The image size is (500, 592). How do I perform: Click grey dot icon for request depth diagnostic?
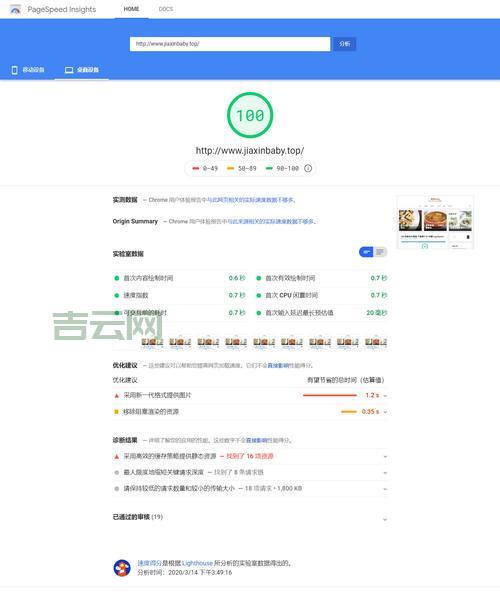[117, 472]
